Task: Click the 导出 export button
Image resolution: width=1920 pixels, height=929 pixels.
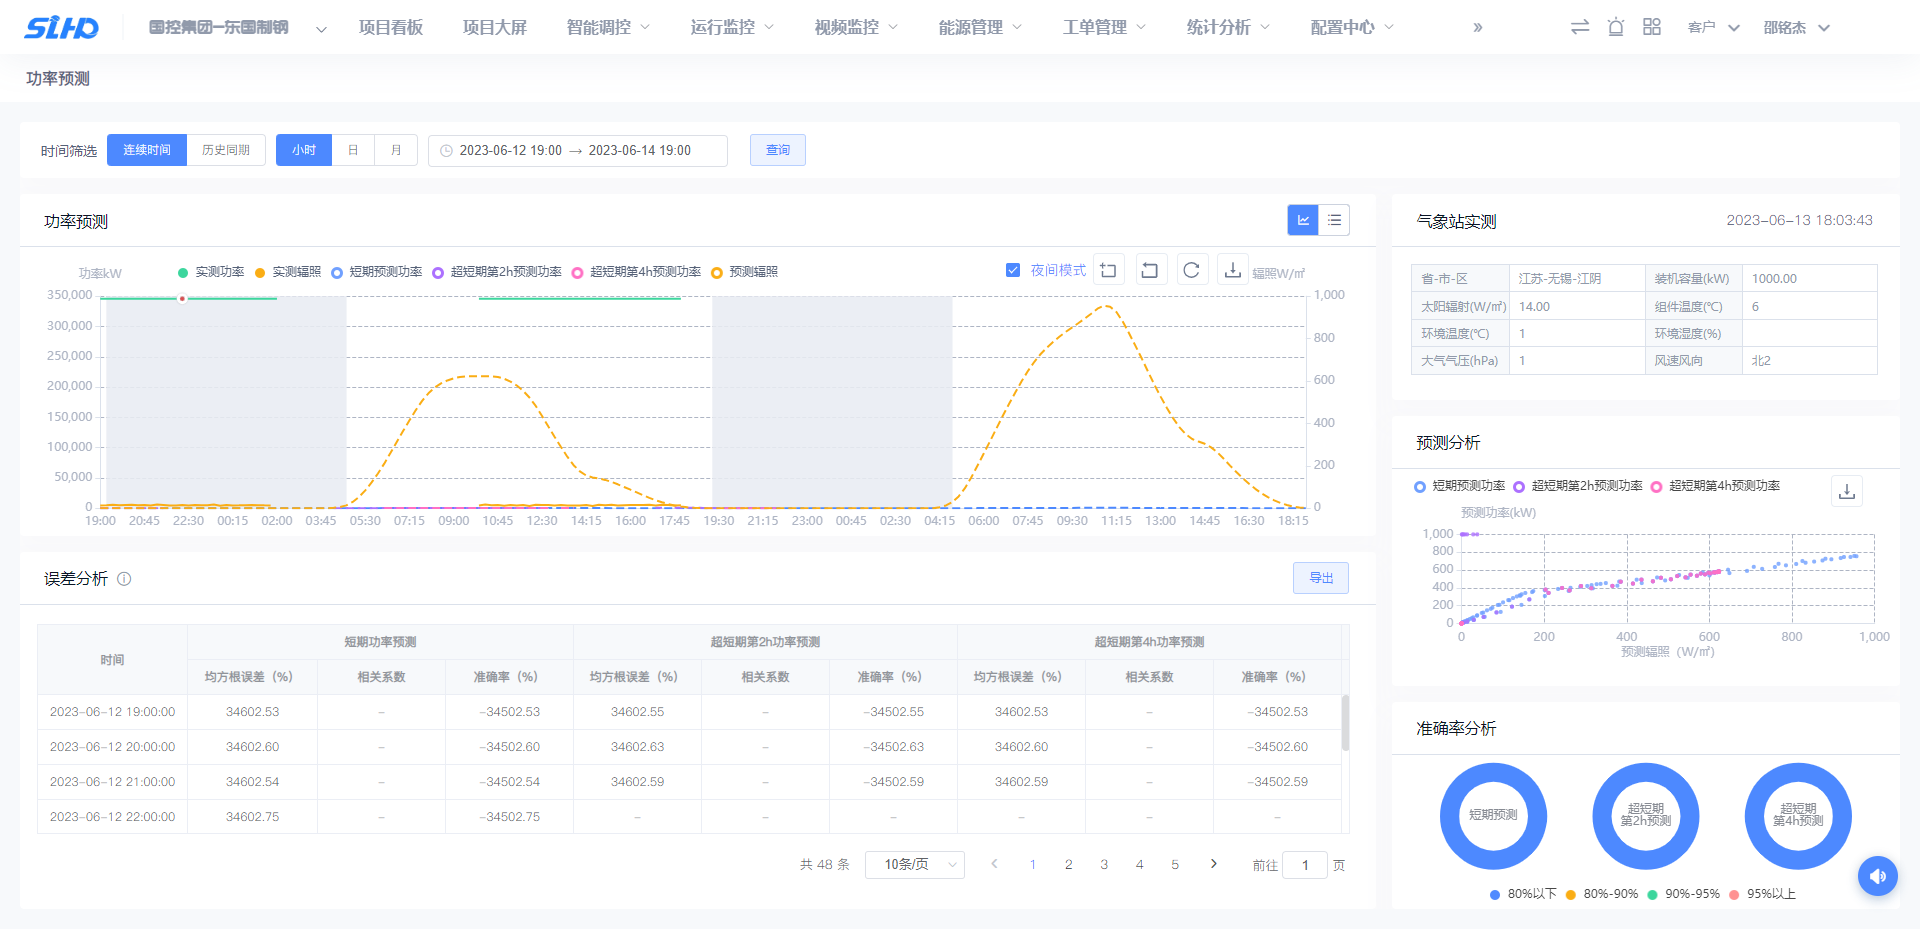Action: tap(1321, 578)
